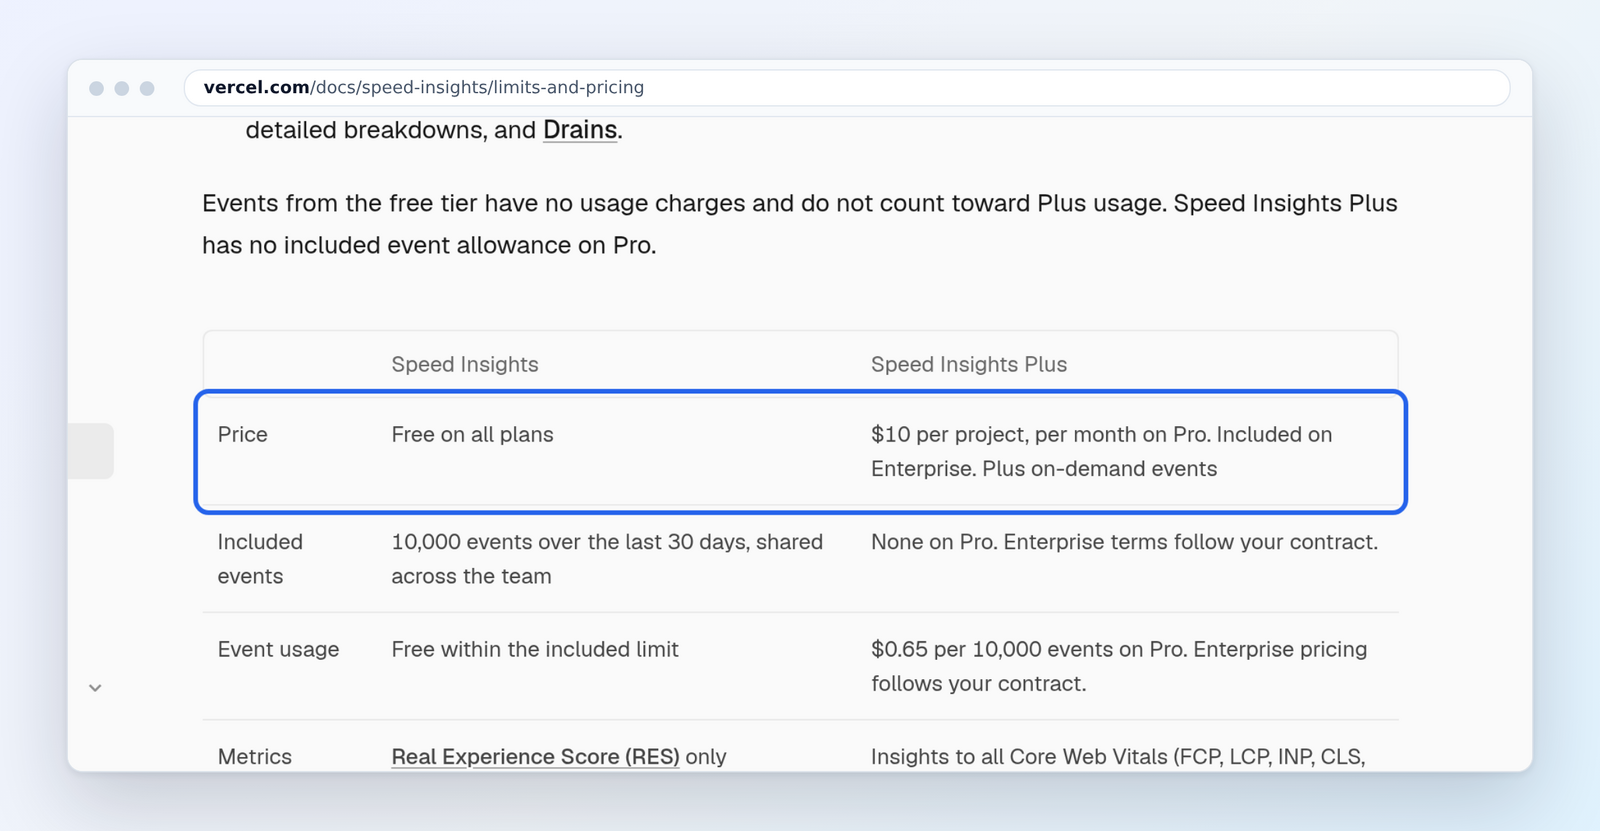Open the Drains documentation link
This screenshot has height=831, width=1600.
tap(580, 130)
